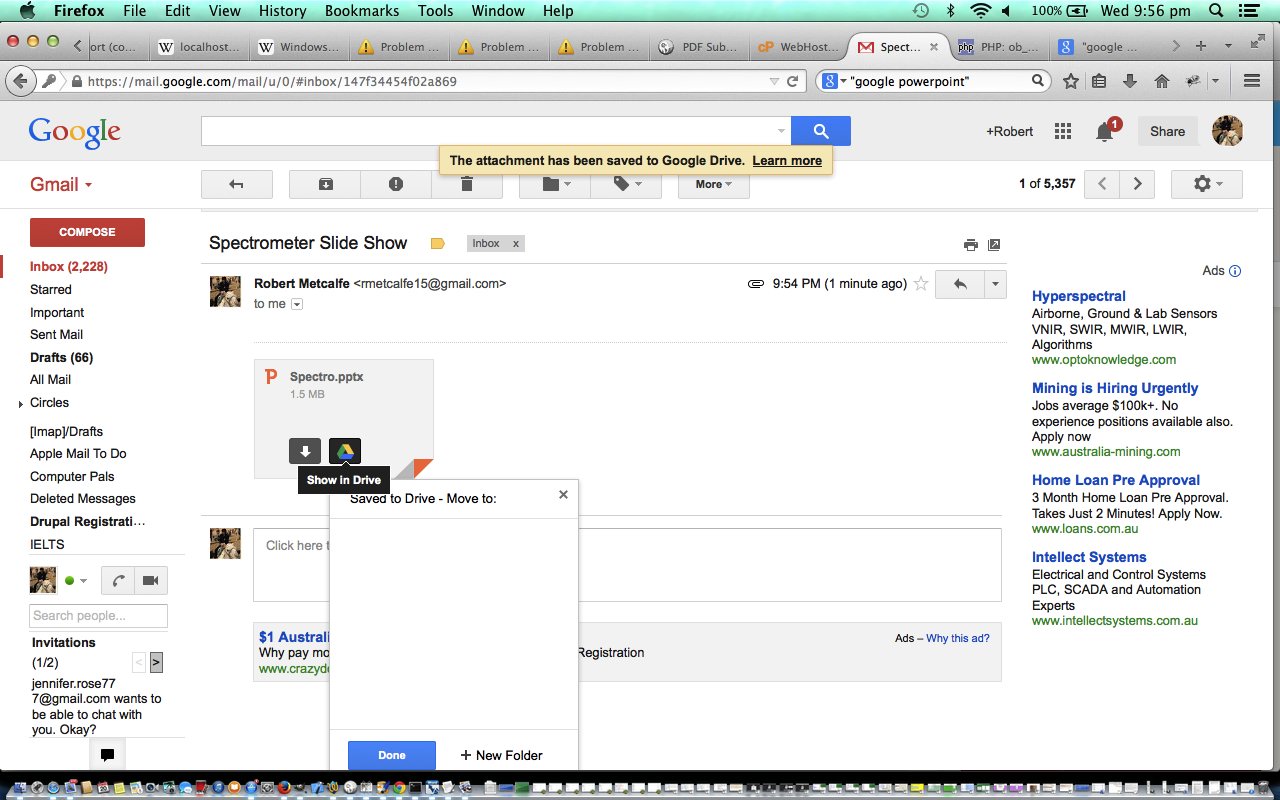Image resolution: width=1280 pixels, height=800 pixels.
Task: Open the +Robert profile link
Action: (1010, 131)
